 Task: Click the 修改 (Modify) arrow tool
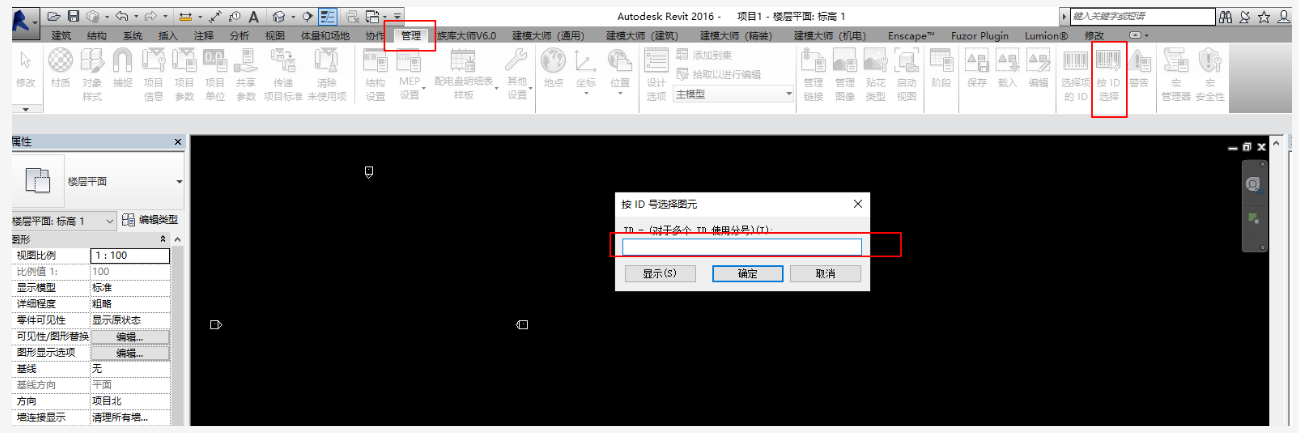[x=26, y=70]
